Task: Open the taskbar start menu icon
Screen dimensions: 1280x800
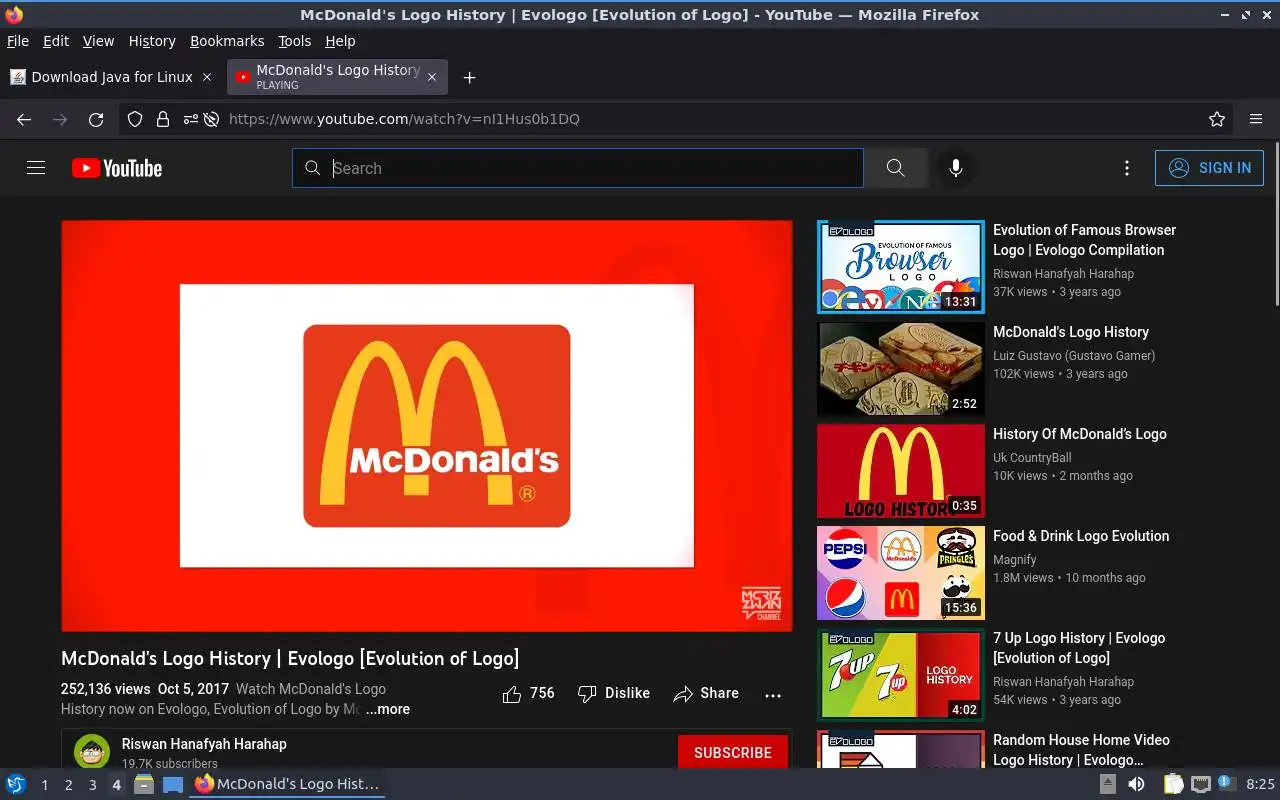Action: 16,785
